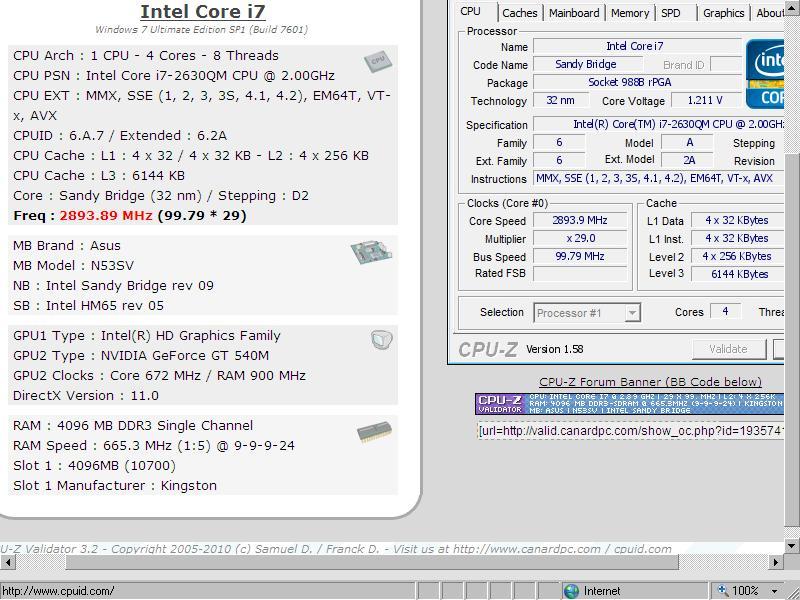The width and height of the screenshot is (800, 600).
Task: Click the MB Model : N53SV line
Action: [x=73, y=265]
